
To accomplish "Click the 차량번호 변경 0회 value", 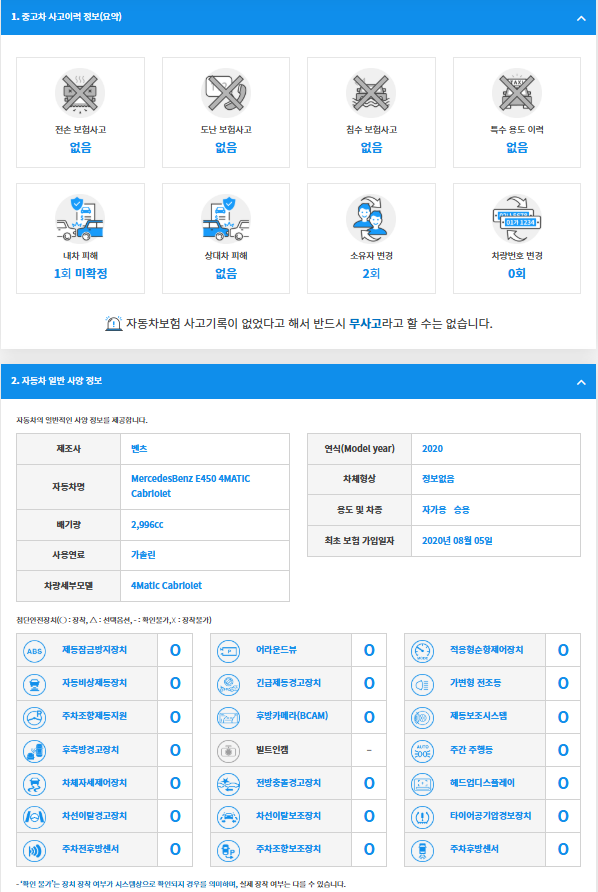I will pyautogui.click(x=517, y=274).
